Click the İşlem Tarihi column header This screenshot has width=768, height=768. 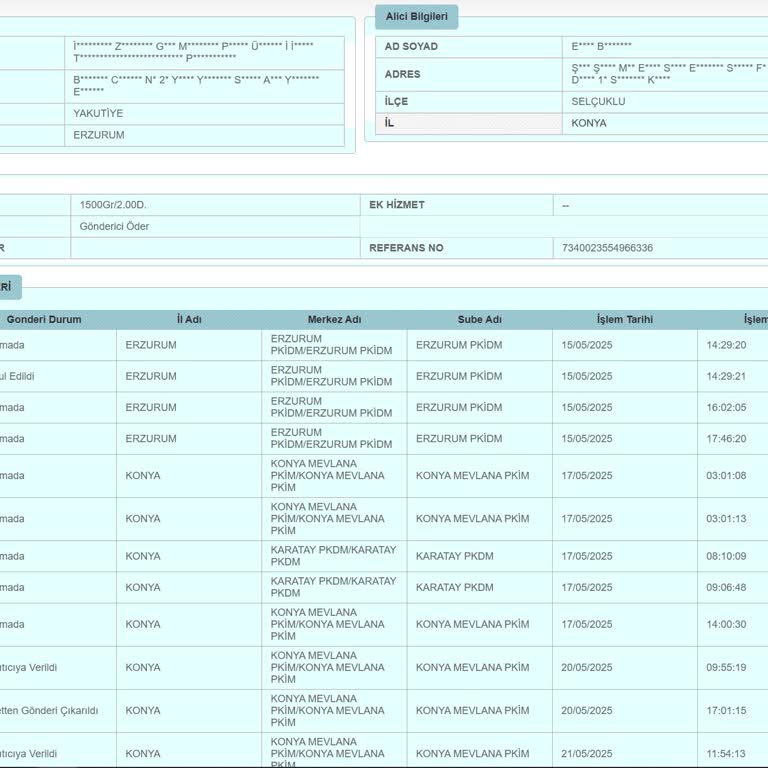625,319
